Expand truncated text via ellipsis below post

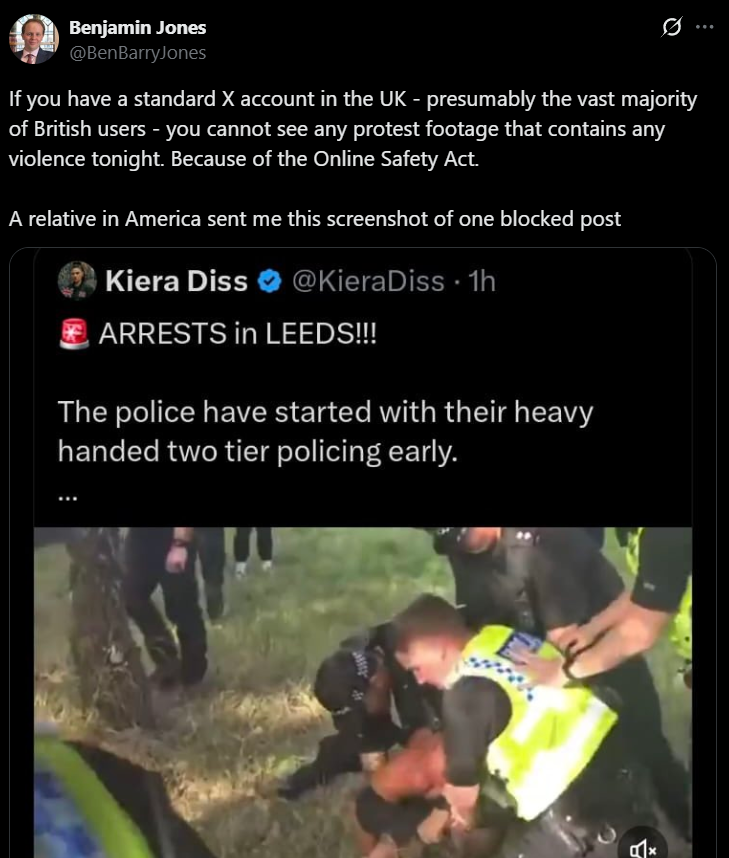[67, 498]
